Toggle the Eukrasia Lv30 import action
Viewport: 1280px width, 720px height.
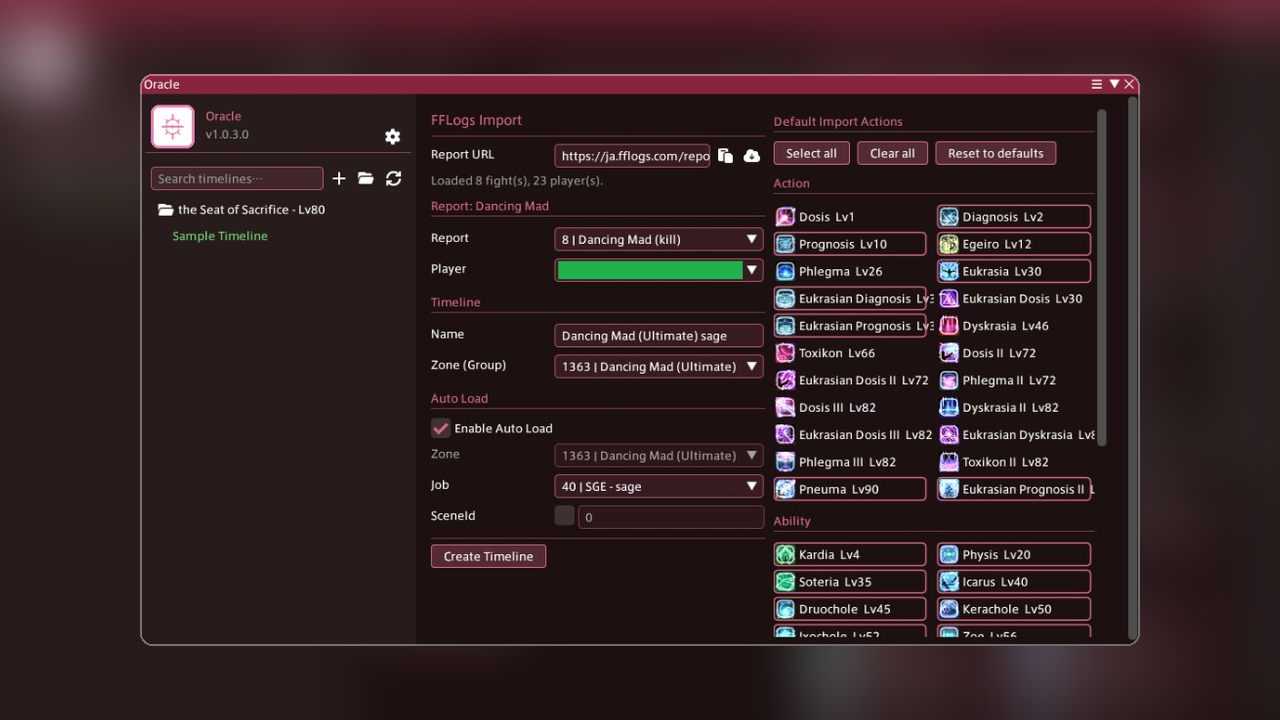[x=1014, y=271]
